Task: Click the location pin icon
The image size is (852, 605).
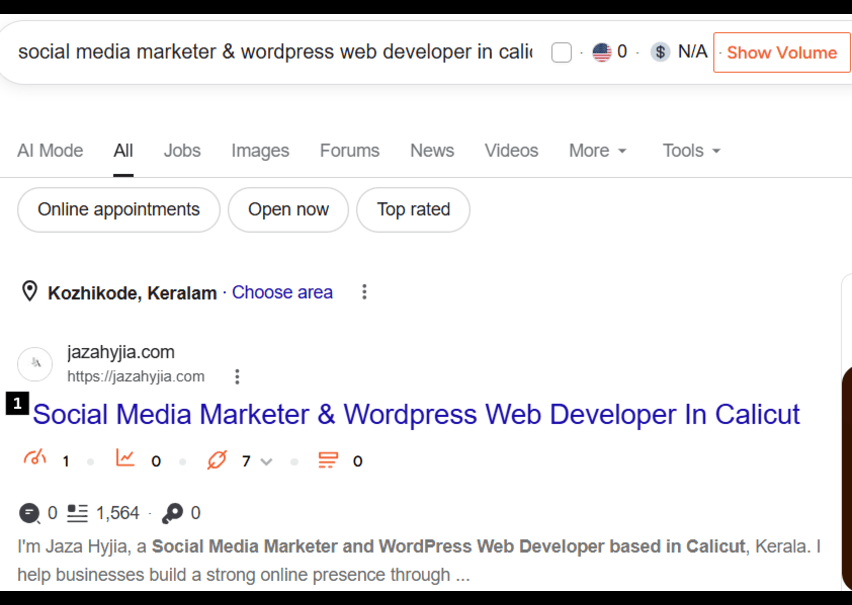Action: 29,291
